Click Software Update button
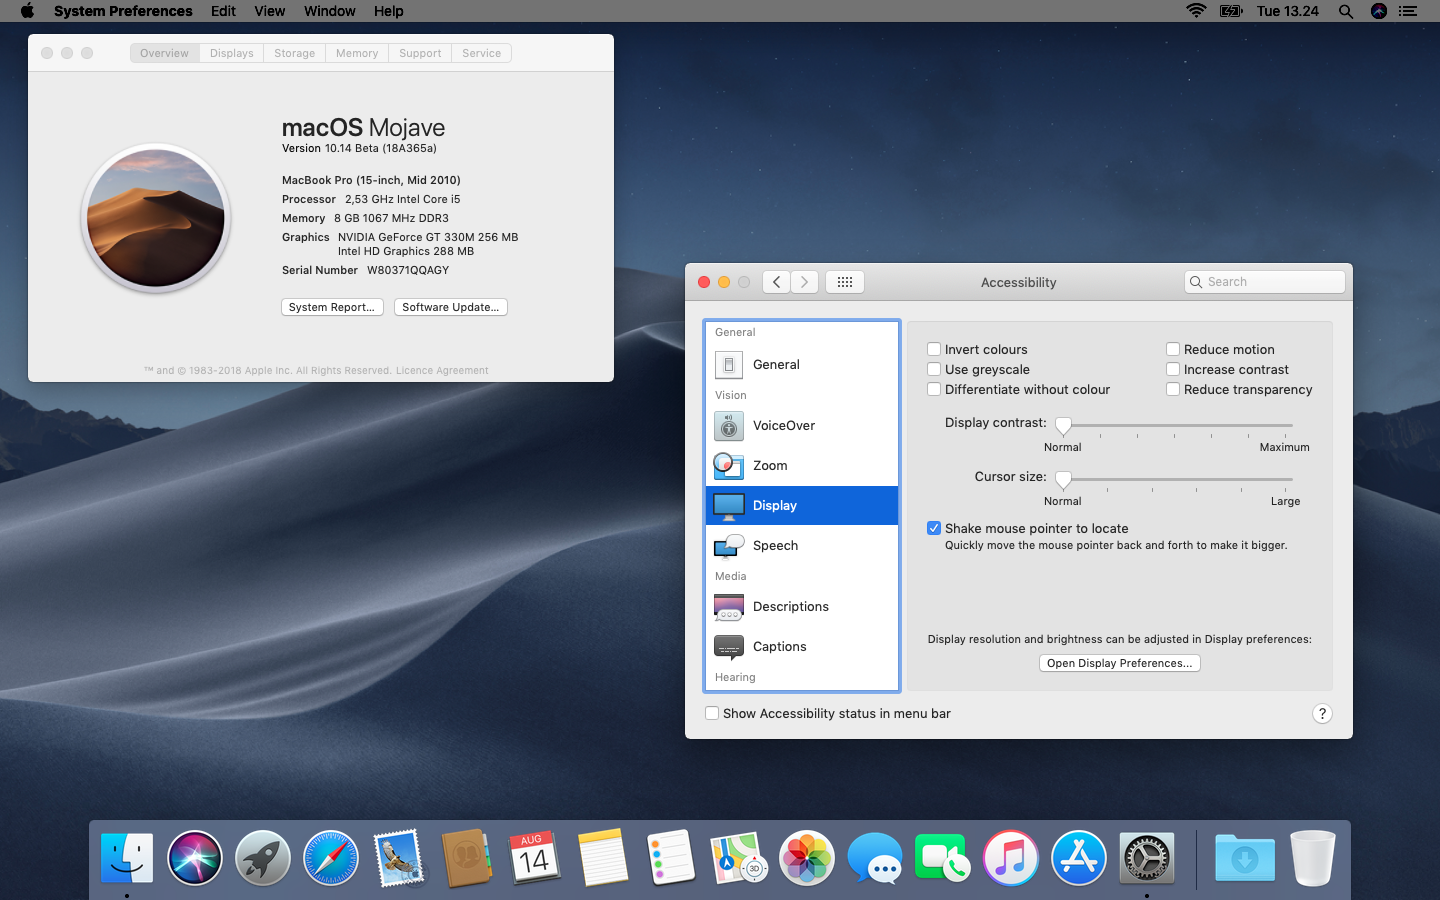 451,307
